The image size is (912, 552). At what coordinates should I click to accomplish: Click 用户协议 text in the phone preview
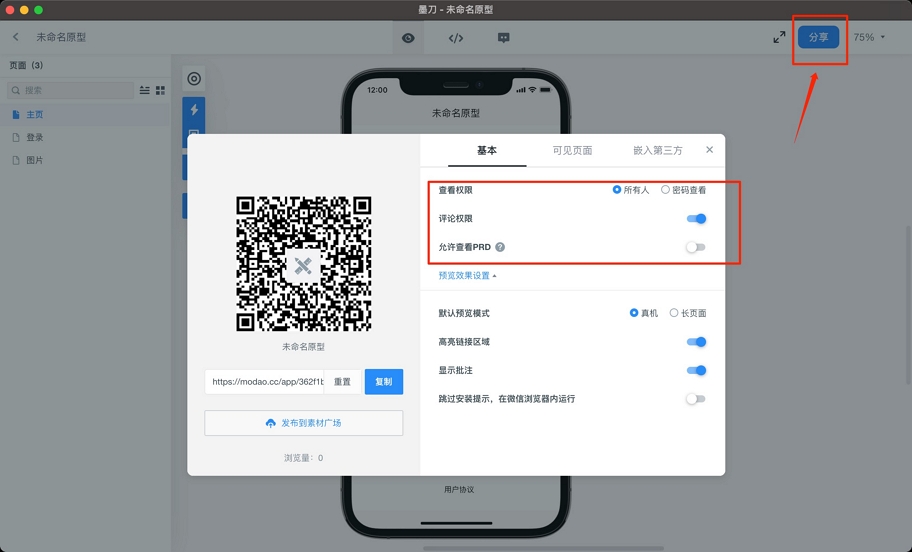point(459,490)
